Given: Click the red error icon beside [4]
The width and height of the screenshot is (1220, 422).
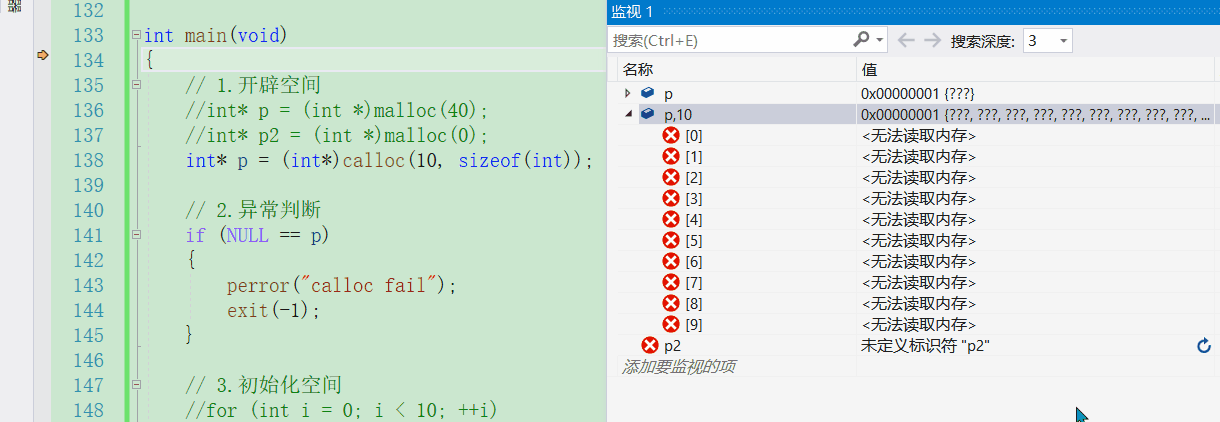Looking at the screenshot, I should click(x=672, y=219).
